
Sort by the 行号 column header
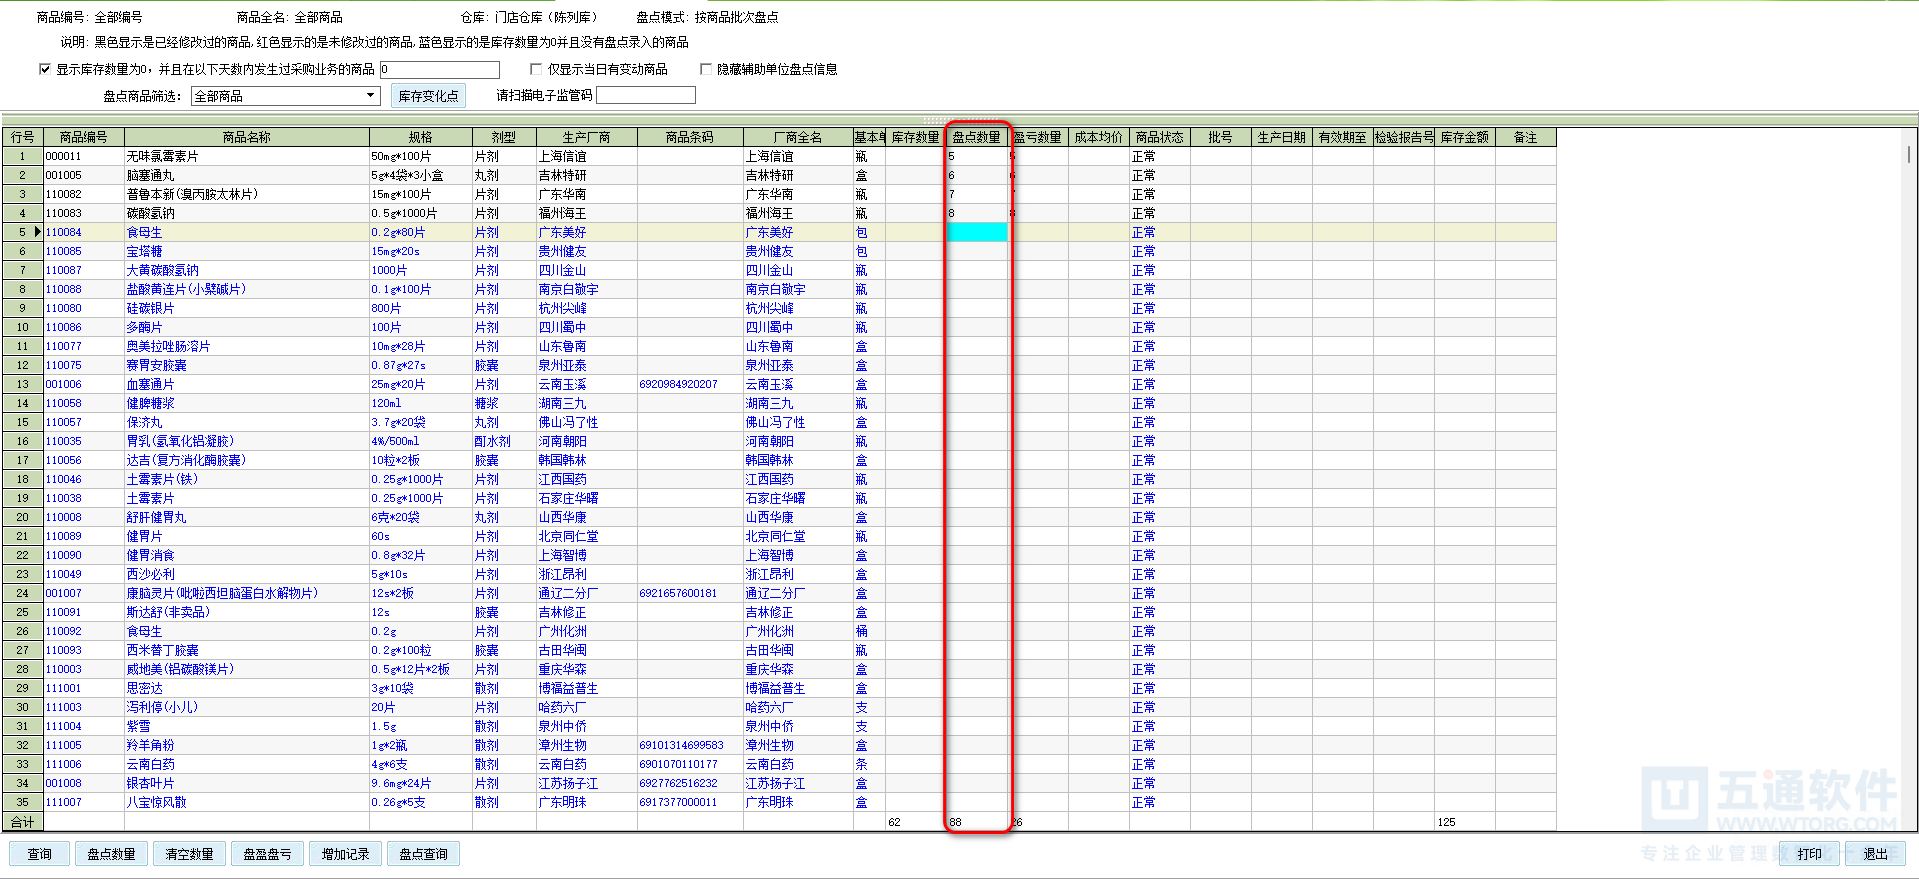click(x=22, y=137)
